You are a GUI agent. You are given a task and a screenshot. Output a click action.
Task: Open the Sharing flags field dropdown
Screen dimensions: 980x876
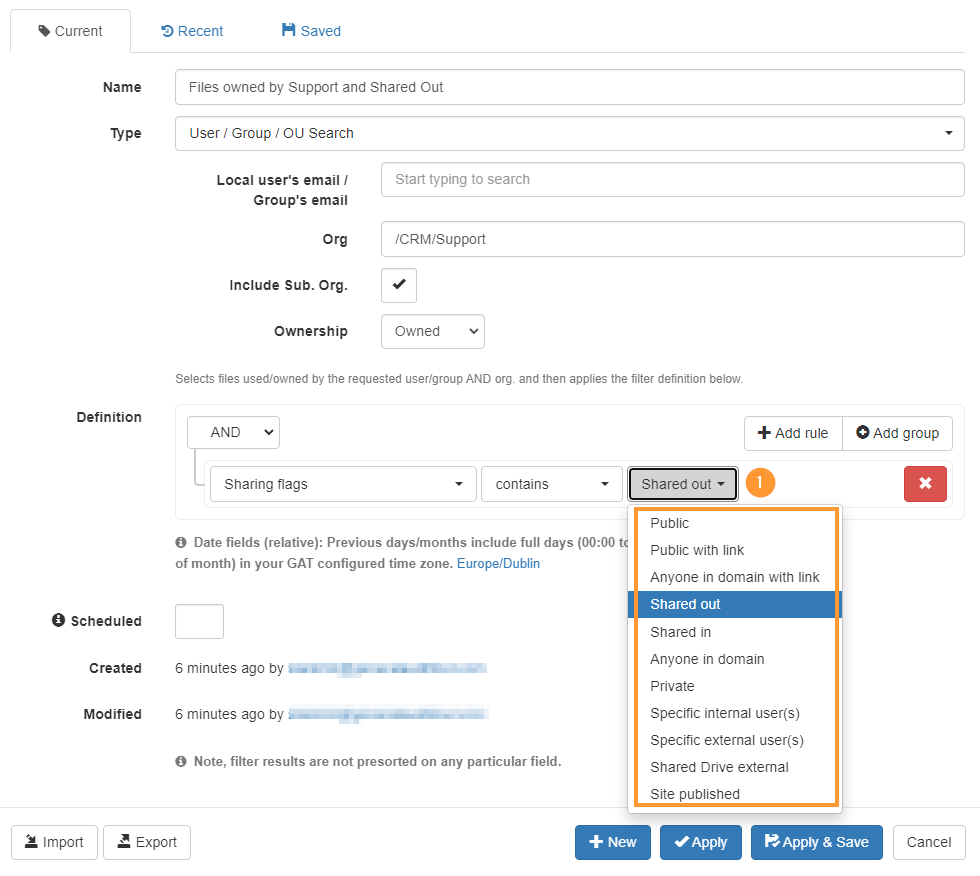click(343, 484)
